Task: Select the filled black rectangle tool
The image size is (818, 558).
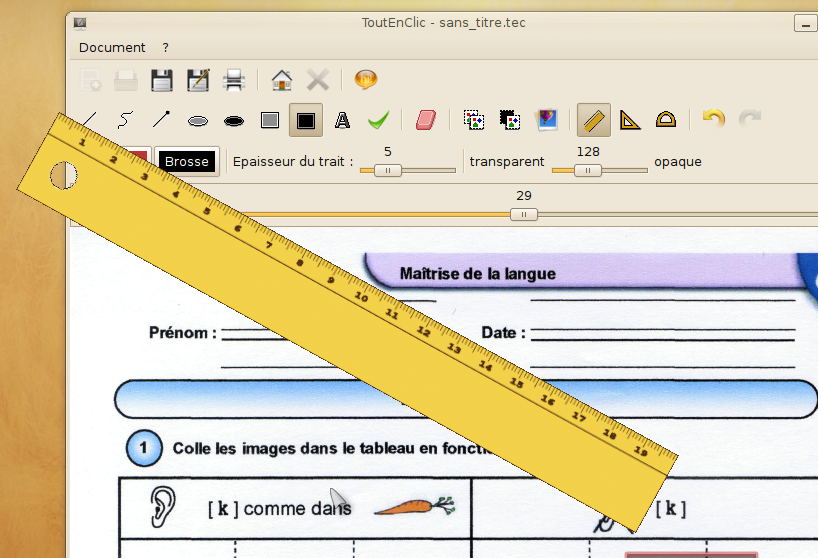Action: point(306,120)
